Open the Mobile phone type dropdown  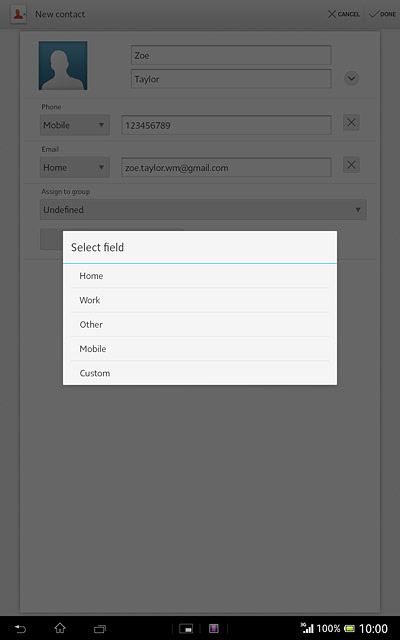[75, 125]
